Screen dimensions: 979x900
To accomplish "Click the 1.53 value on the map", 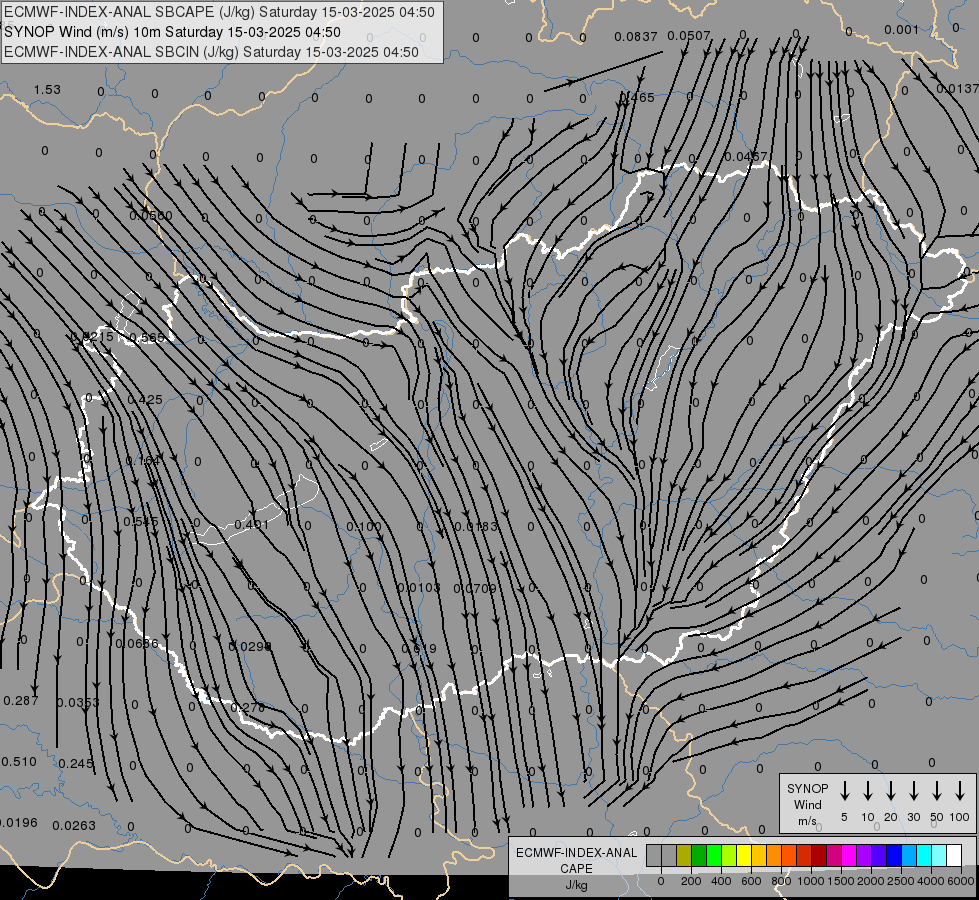I will point(47,89).
